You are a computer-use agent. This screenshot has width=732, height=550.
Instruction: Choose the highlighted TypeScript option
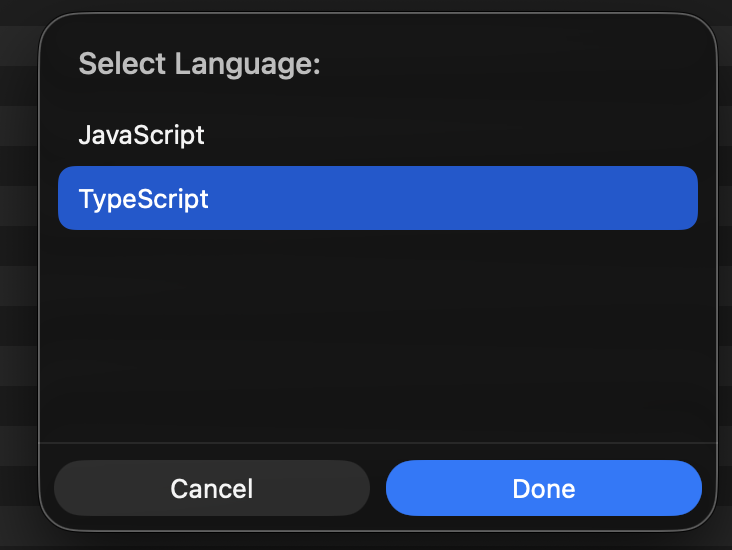point(378,198)
